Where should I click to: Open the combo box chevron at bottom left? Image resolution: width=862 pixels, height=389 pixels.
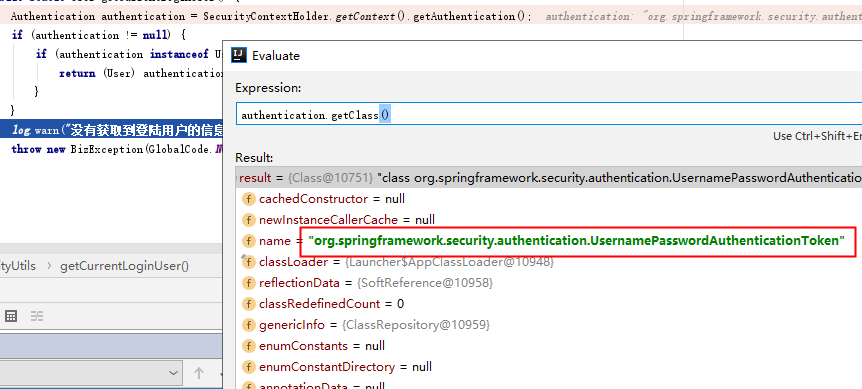[x=174, y=373]
